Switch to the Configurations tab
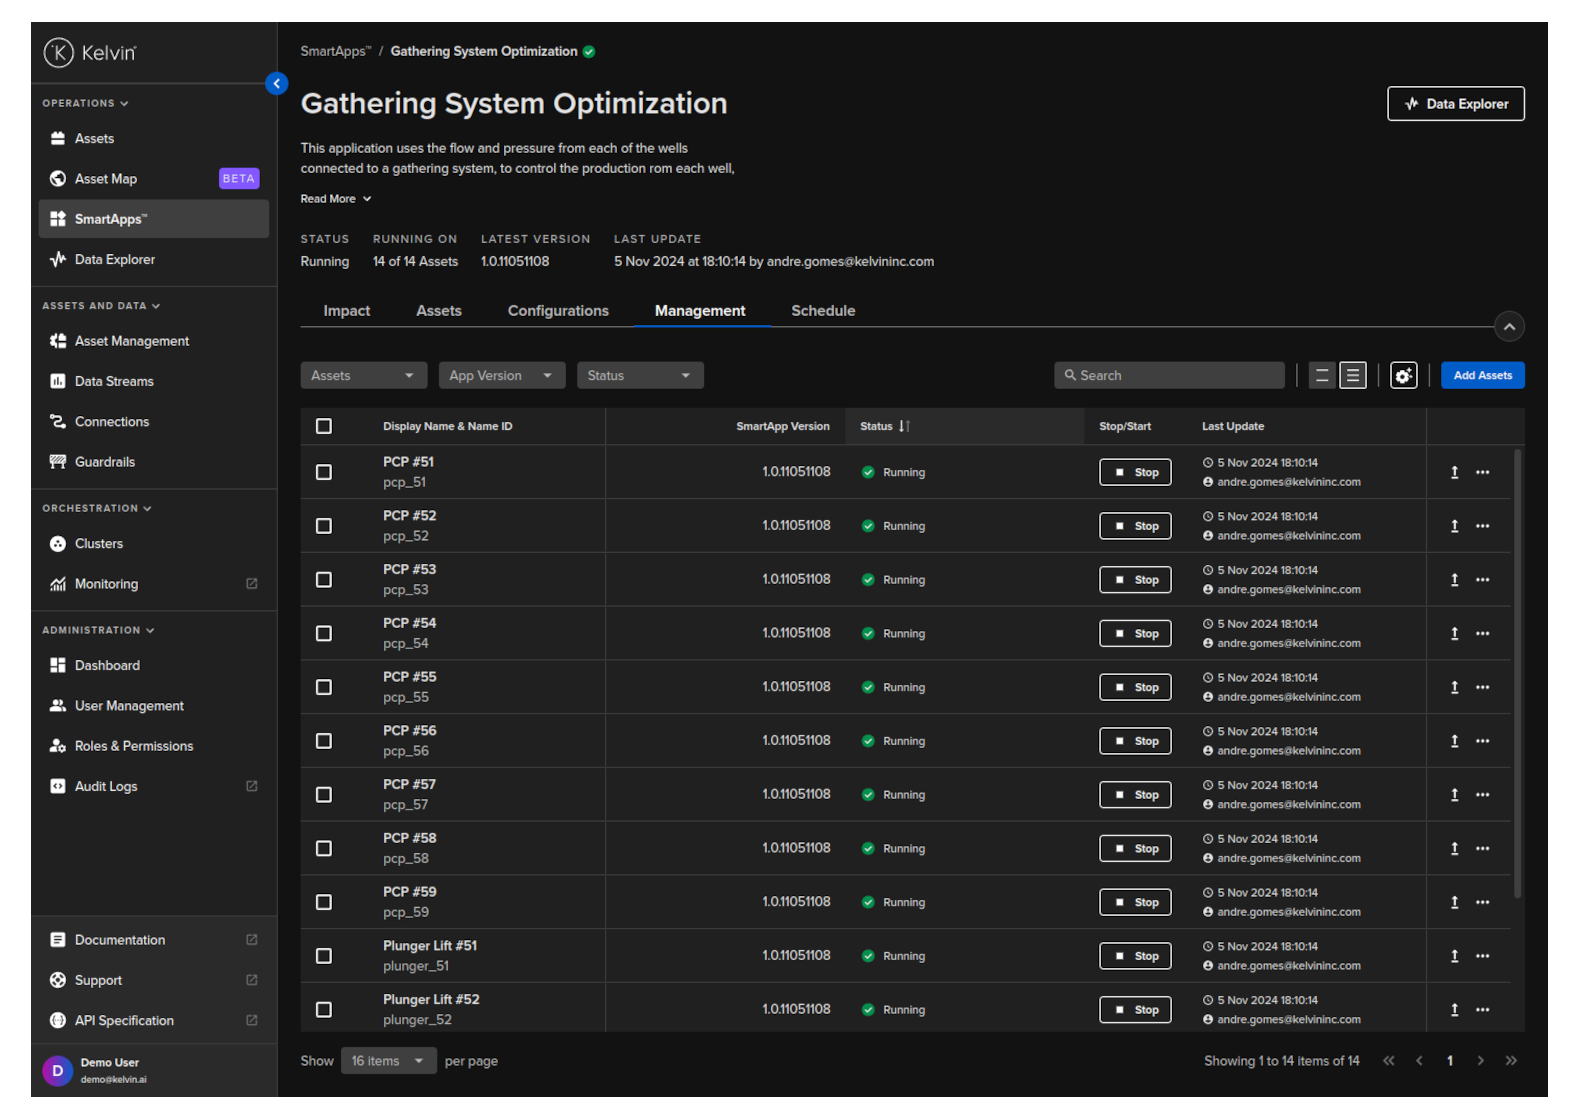This screenshot has height=1120, width=1580. tap(558, 311)
